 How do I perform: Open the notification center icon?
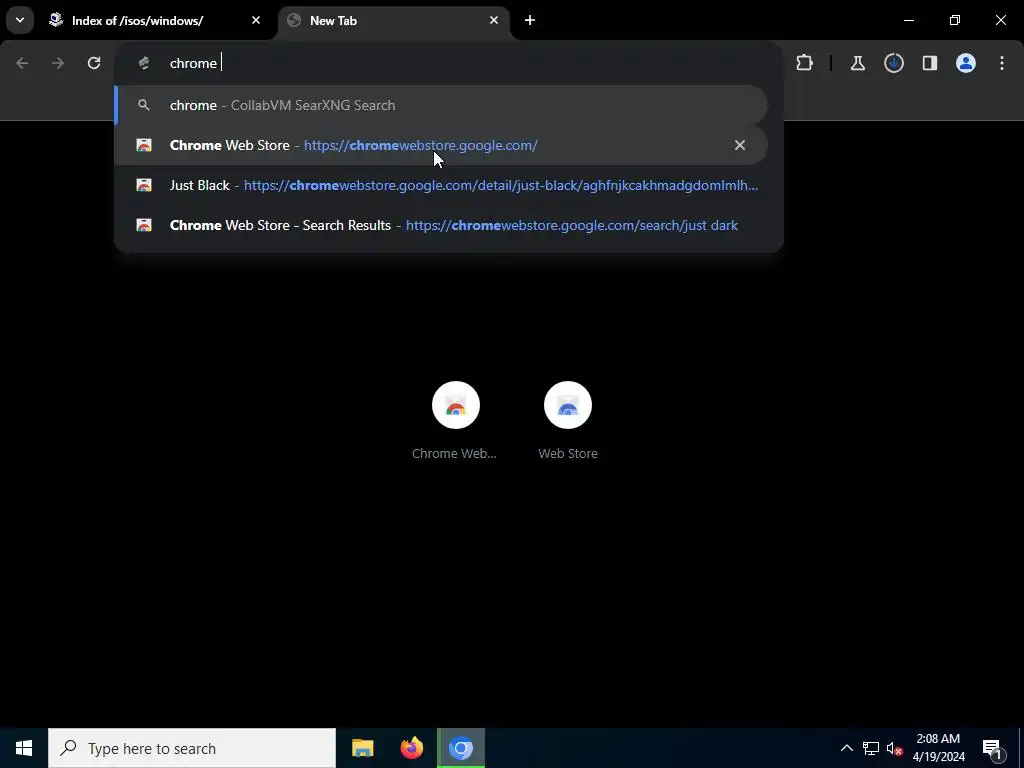click(993, 748)
